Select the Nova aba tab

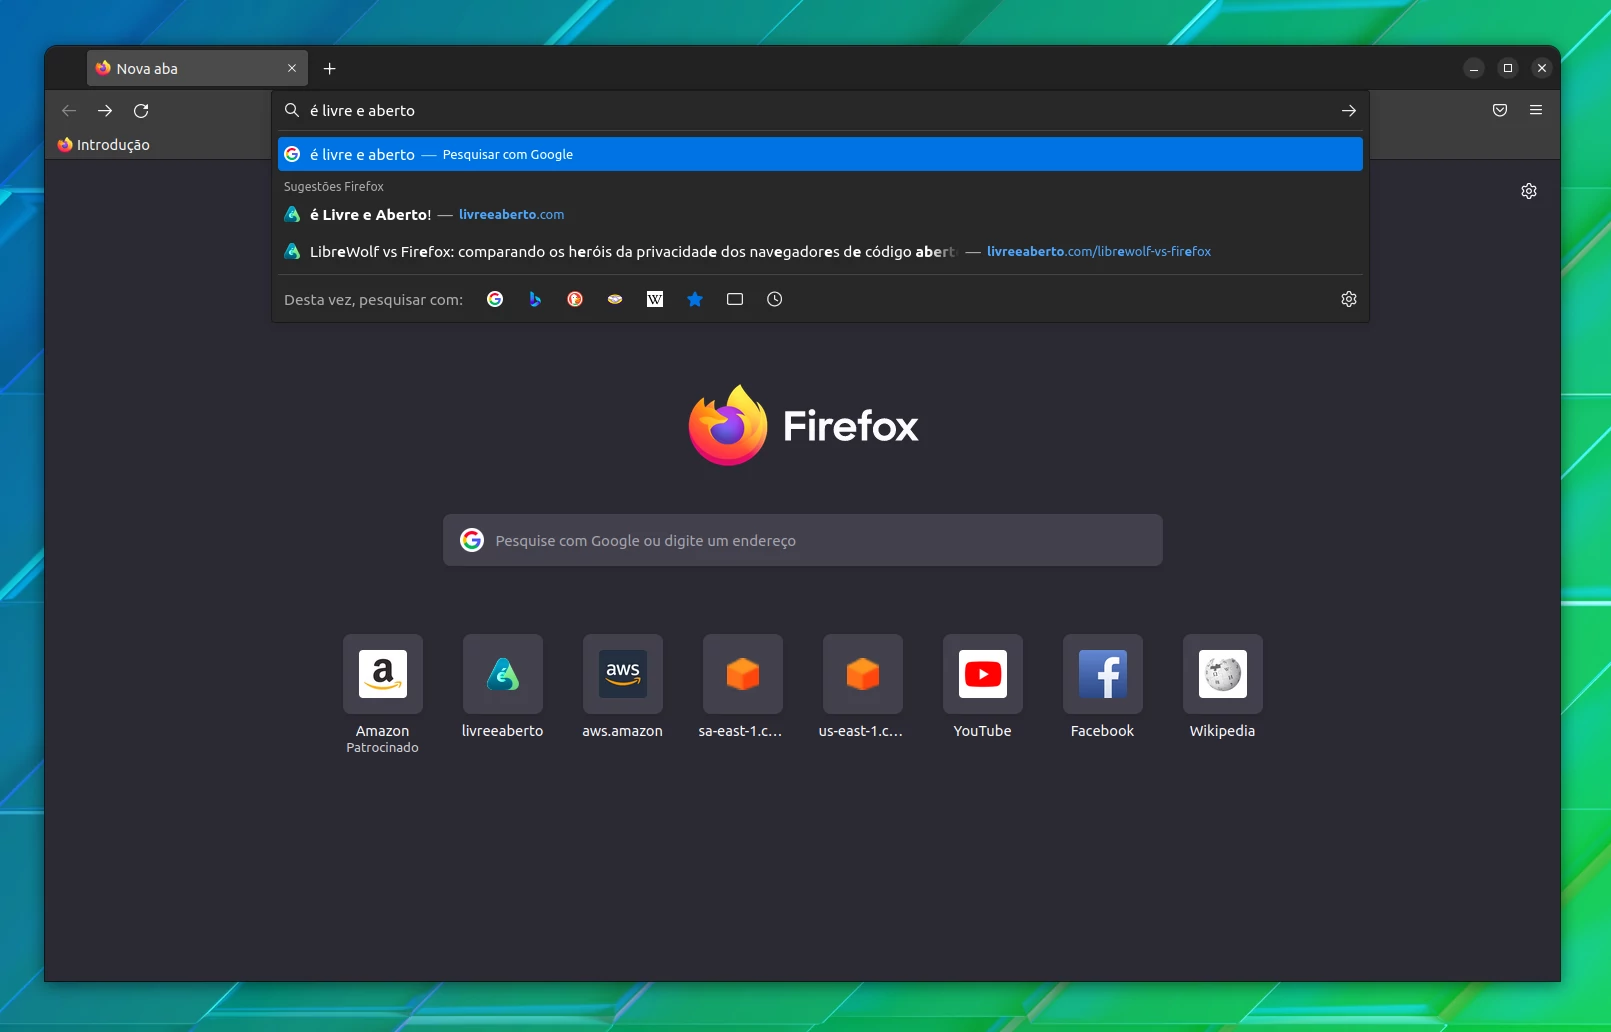(197, 68)
